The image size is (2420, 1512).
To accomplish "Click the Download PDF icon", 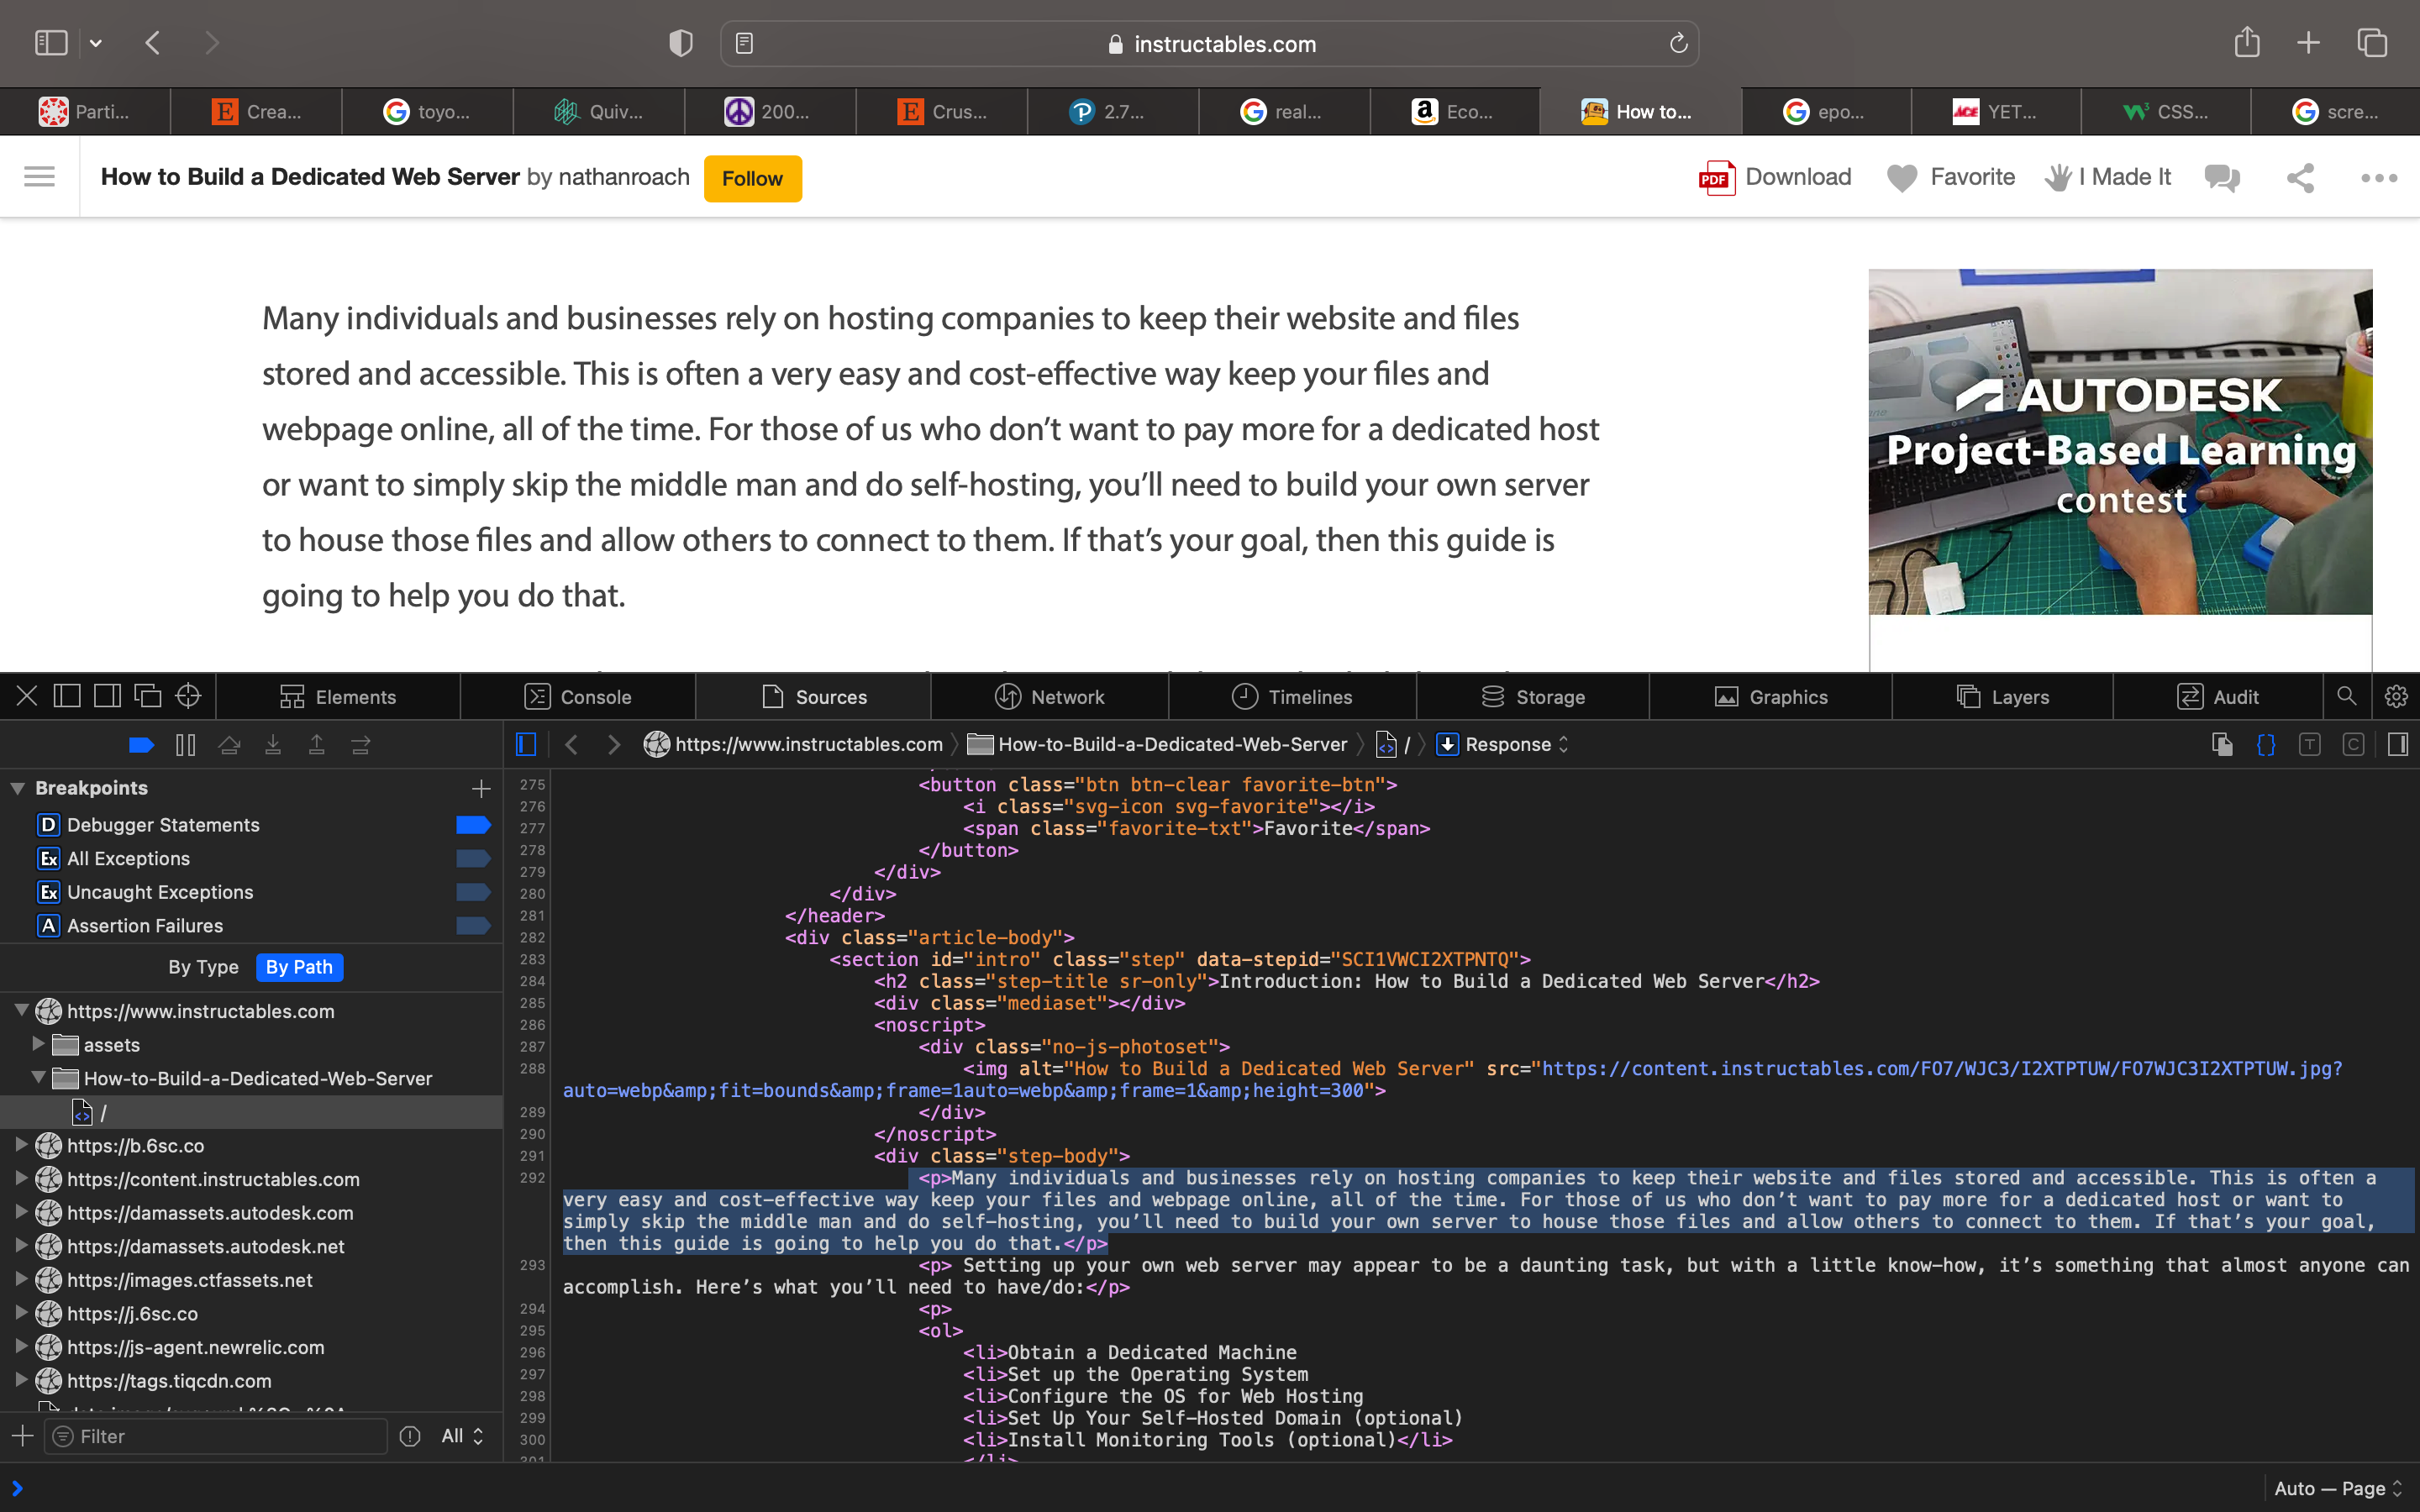I will tap(1716, 178).
